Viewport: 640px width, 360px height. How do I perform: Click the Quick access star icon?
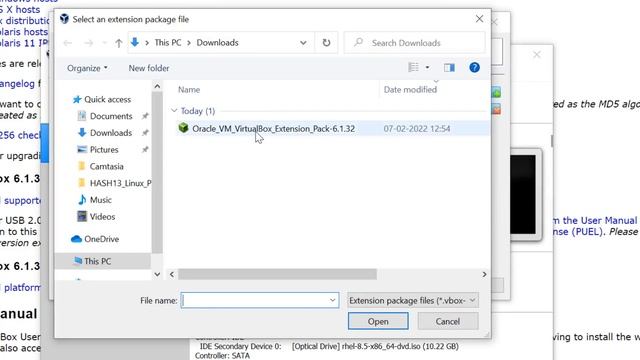coord(77,99)
